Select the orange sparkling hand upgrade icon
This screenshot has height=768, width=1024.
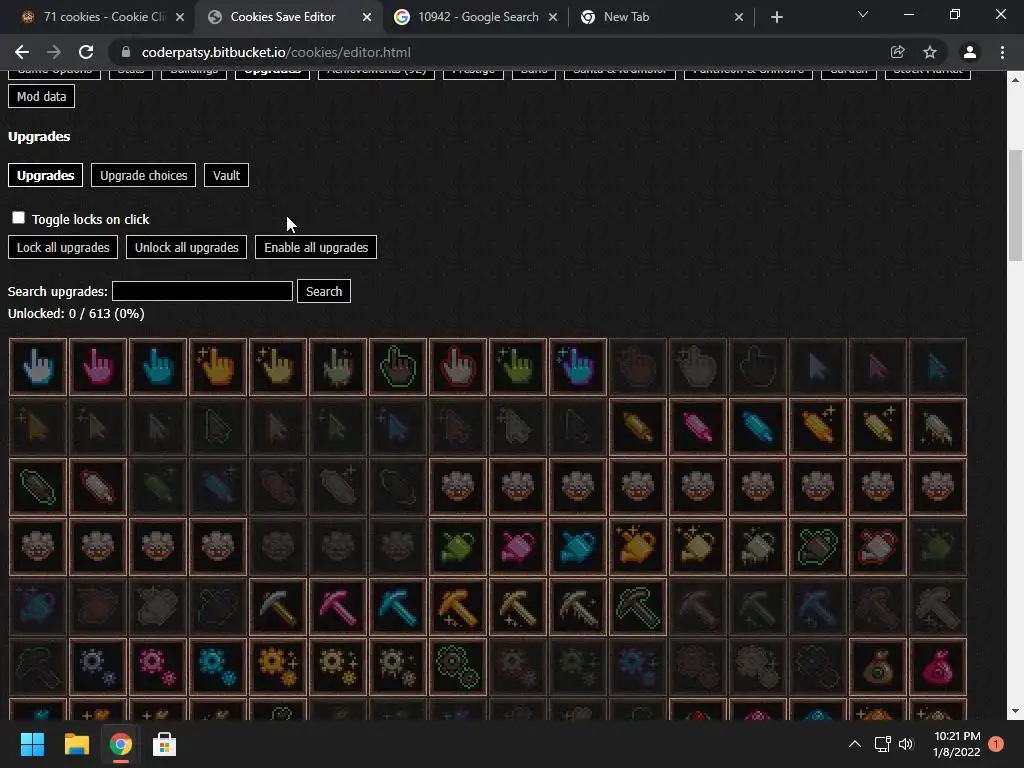point(218,367)
